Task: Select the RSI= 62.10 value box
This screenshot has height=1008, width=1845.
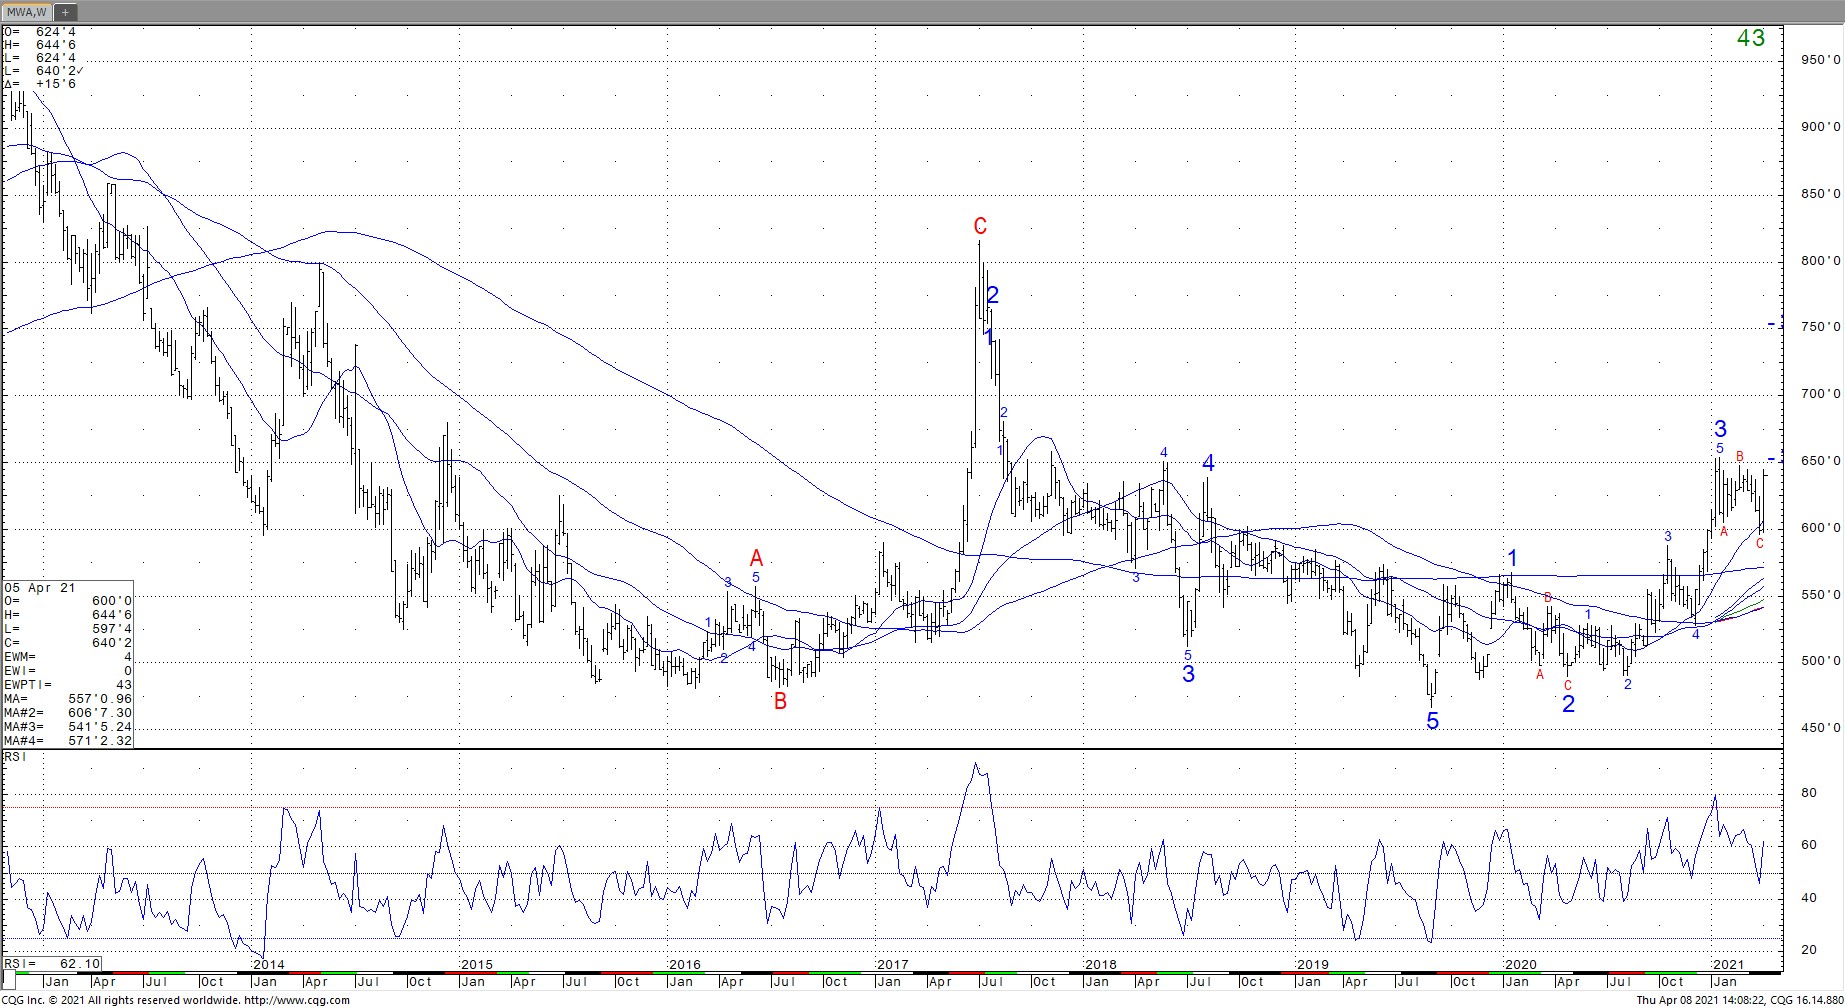Action: coord(52,964)
